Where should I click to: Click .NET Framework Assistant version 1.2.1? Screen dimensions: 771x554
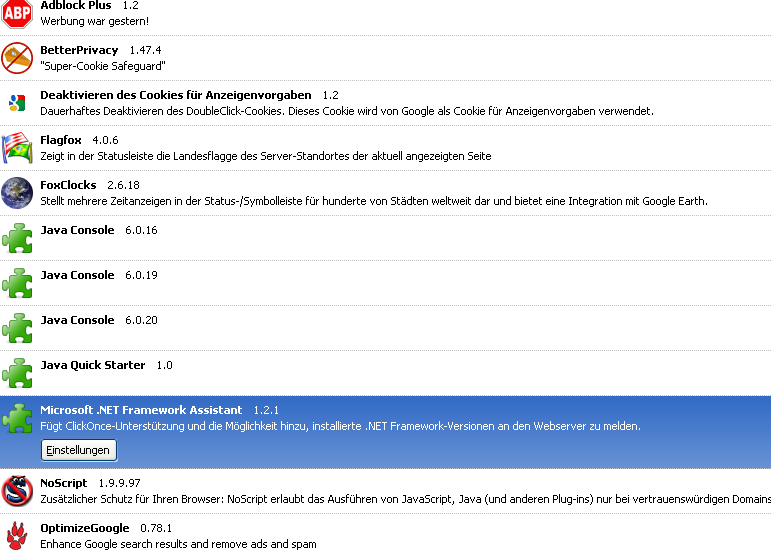tap(266, 410)
